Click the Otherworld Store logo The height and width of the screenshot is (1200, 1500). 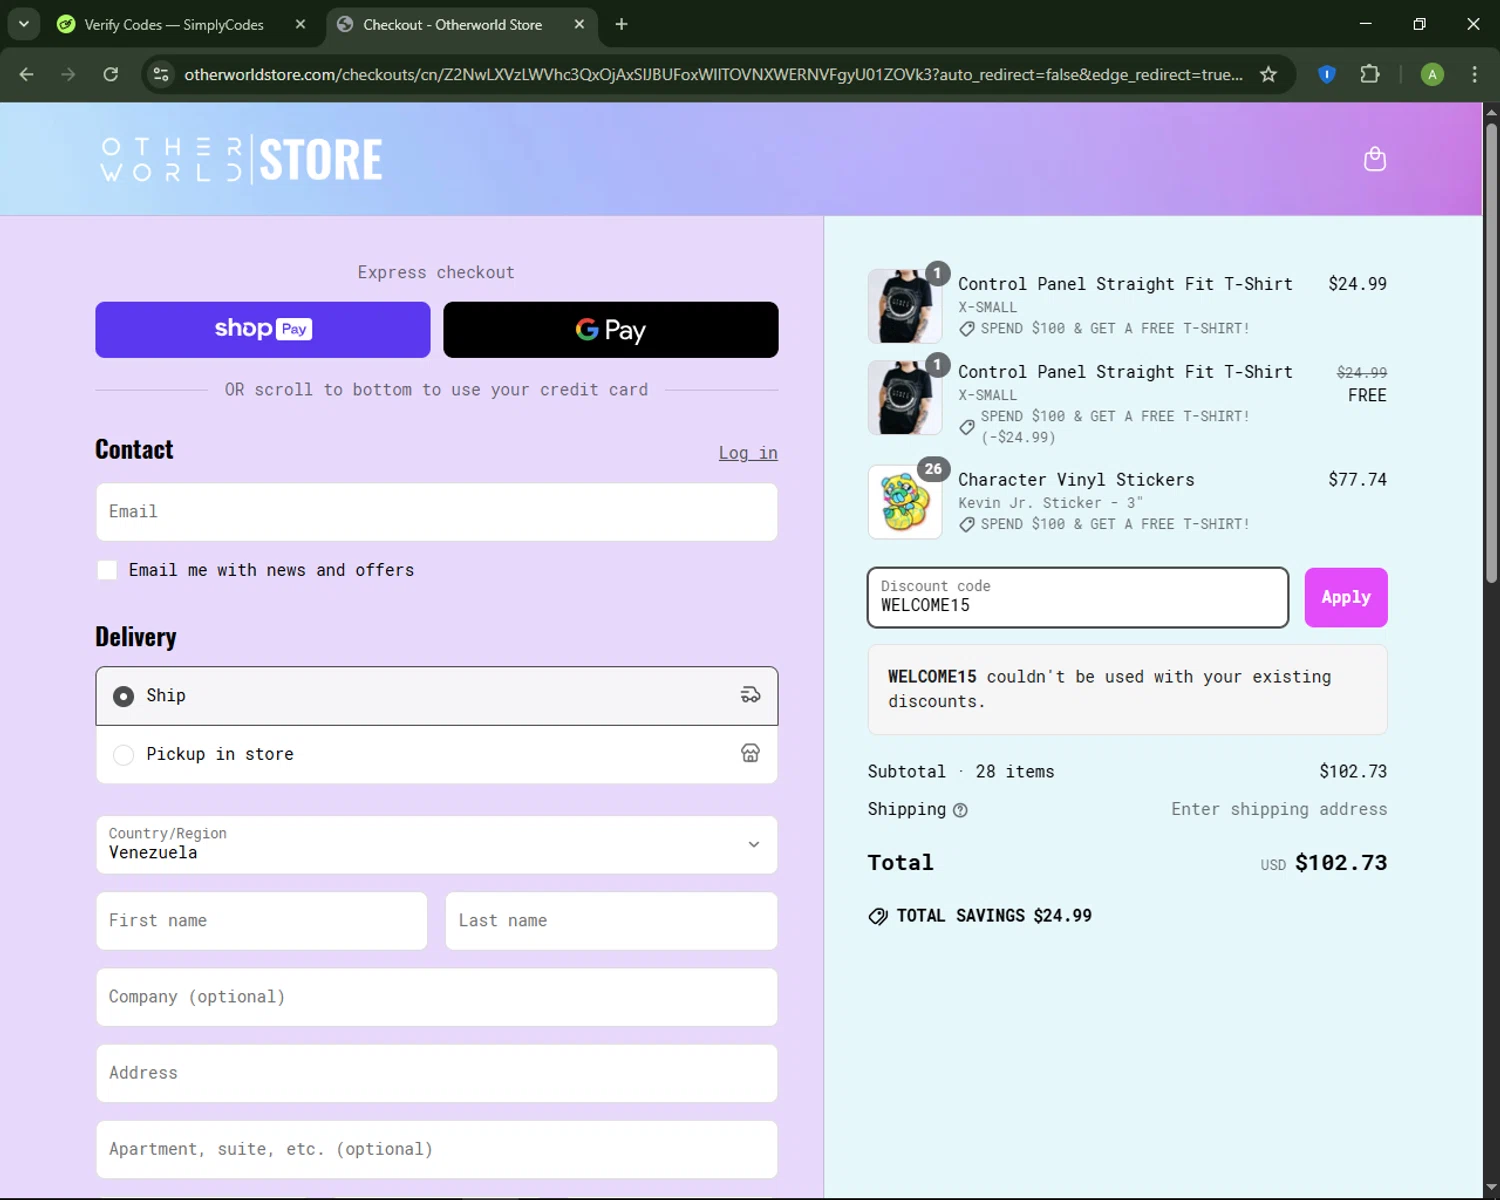[x=241, y=159]
